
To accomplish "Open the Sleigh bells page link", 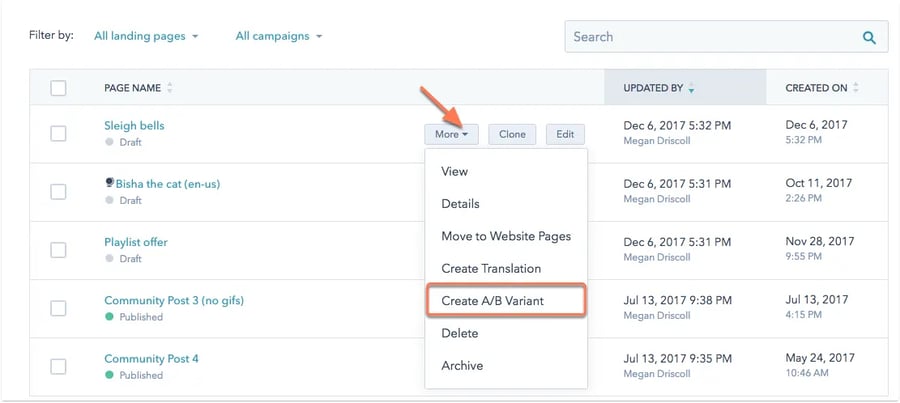I will pyautogui.click(x=134, y=125).
